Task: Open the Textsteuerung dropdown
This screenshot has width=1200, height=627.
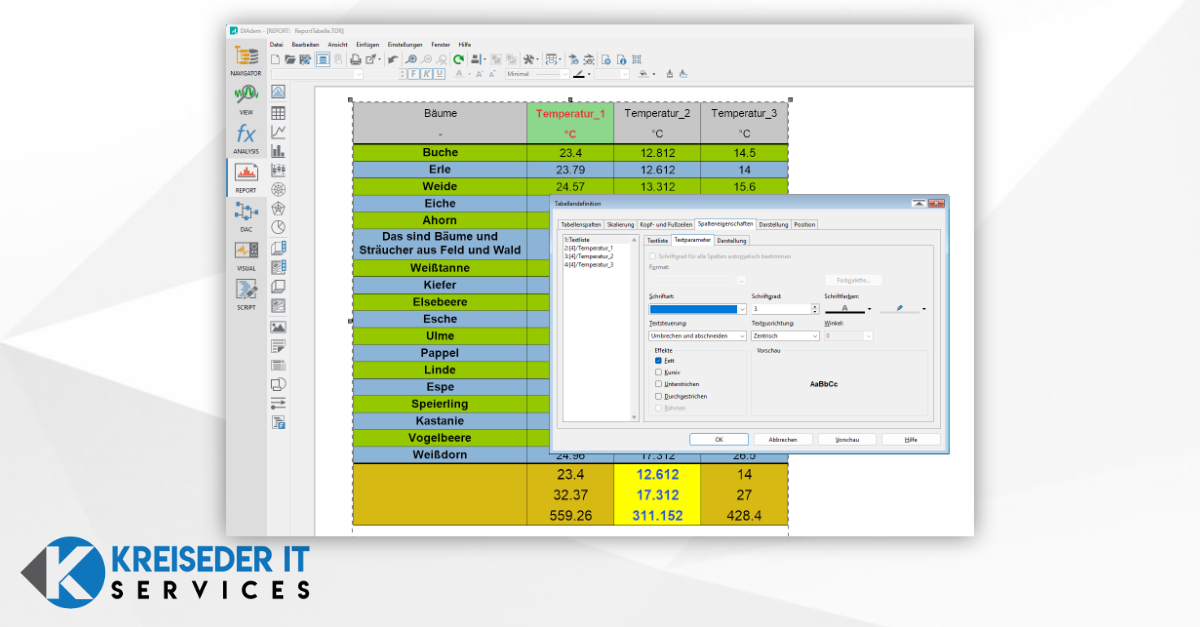Action: 741,336
